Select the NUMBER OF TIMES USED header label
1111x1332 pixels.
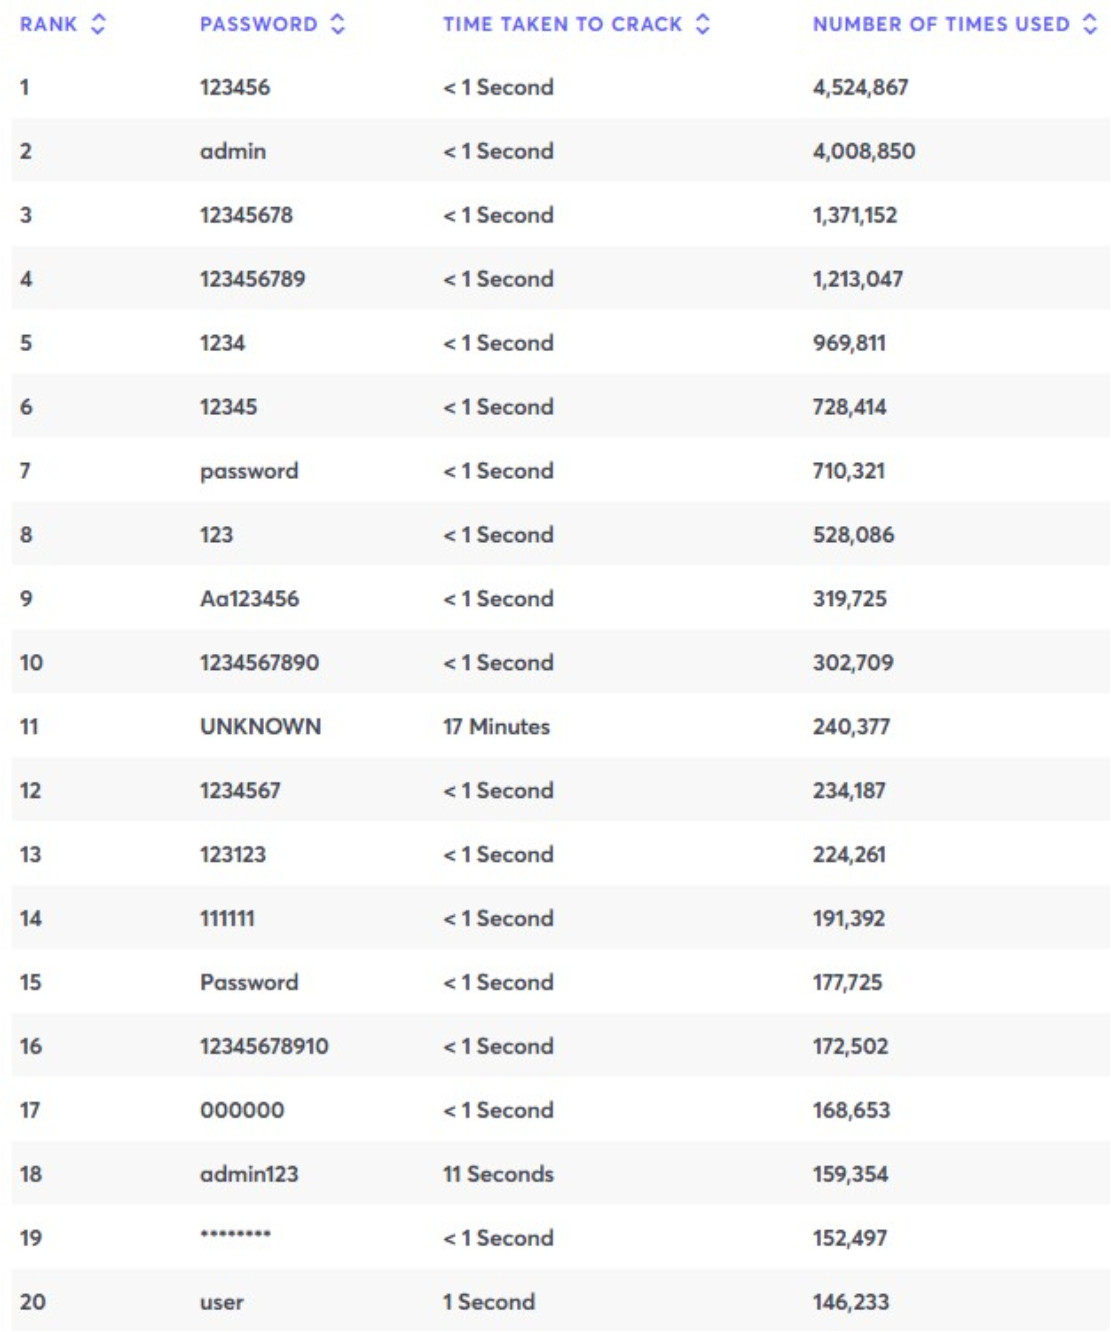(x=940, y=24)
